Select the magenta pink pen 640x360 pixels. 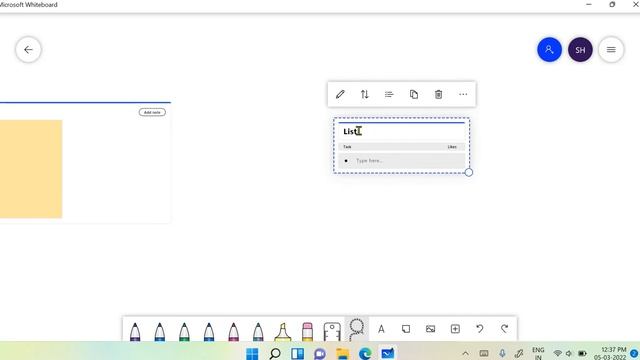coord(233,331)
